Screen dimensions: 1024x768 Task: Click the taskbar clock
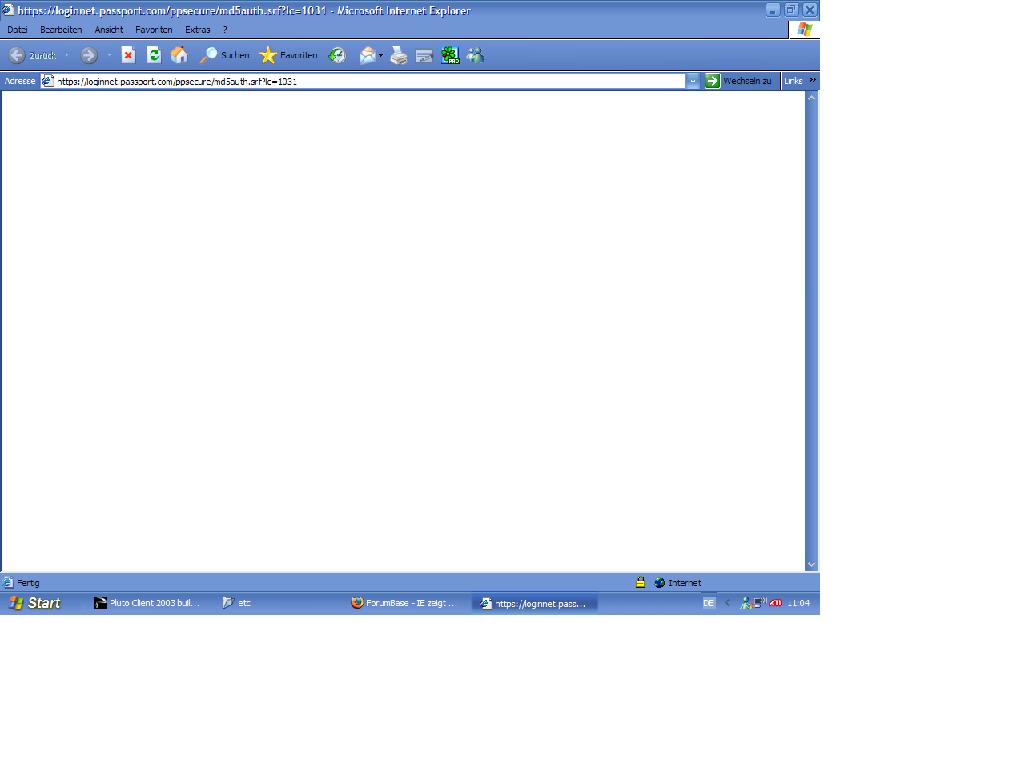point(799,603)
